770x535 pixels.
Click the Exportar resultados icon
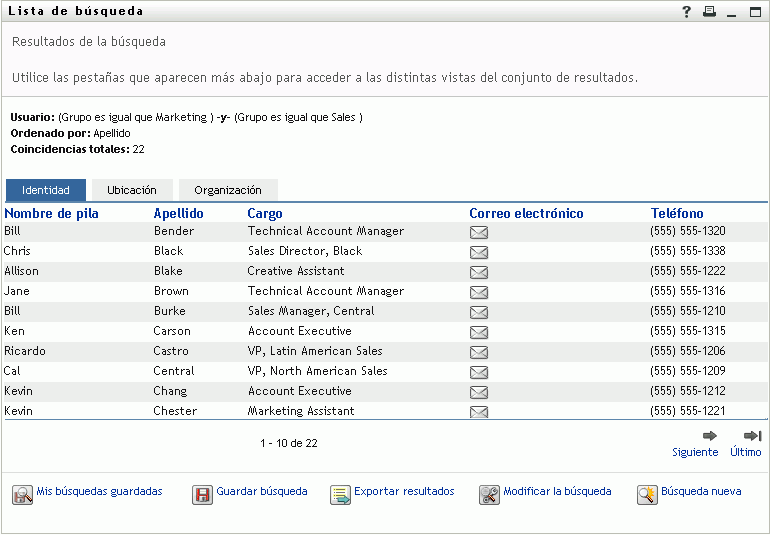pyautogui.click(x=340, y=494)
